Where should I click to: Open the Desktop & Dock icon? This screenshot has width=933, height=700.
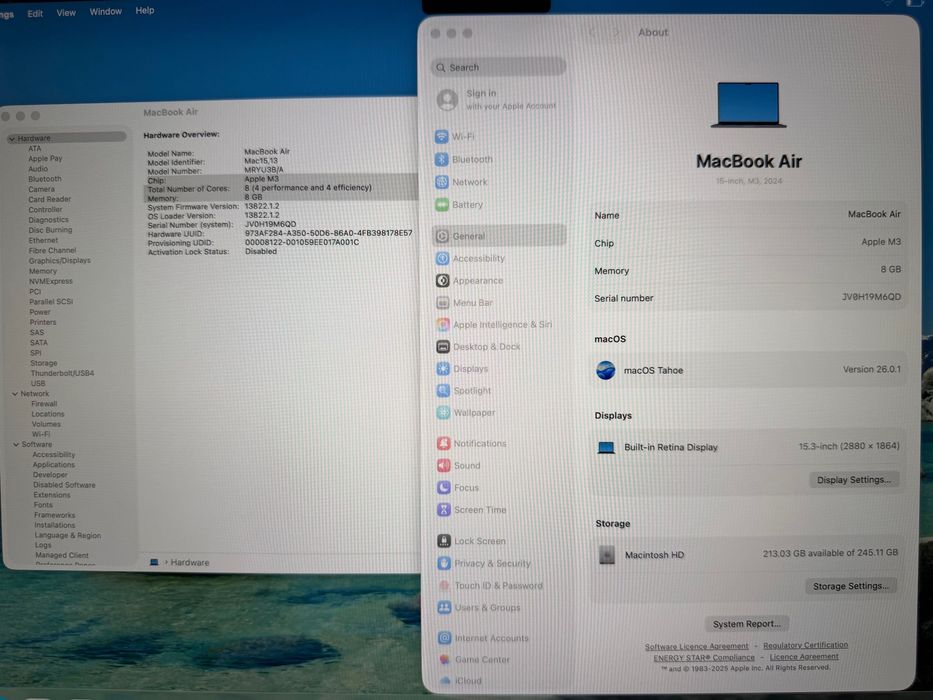443,346
